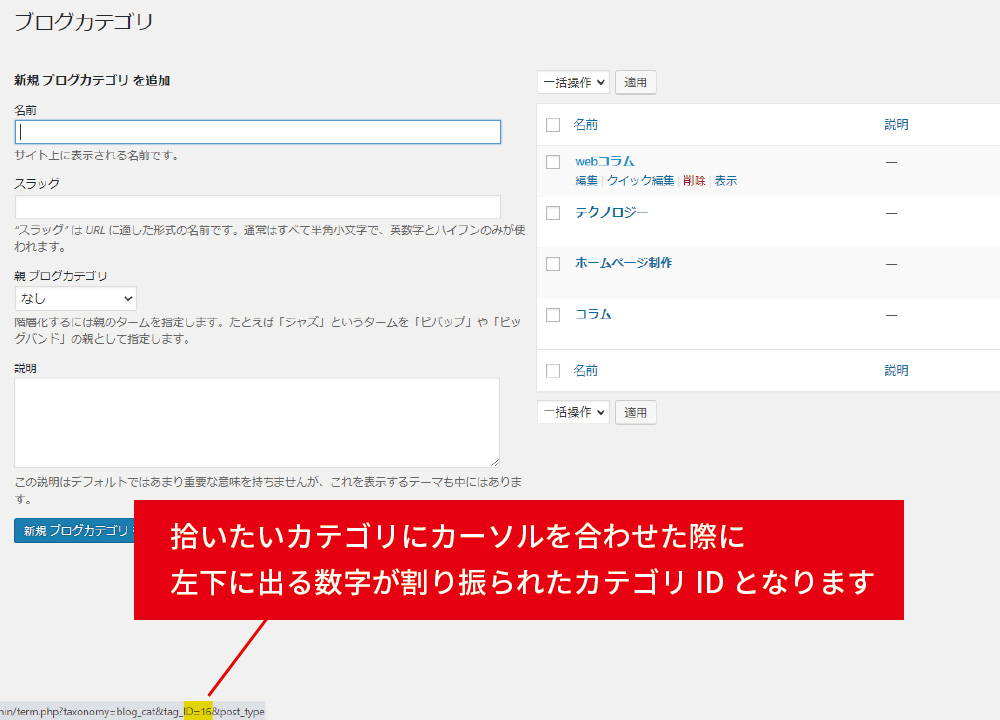Screen dimensions: 1000x720
Task: Open the webコラム category link
Action: pos(604,161)
